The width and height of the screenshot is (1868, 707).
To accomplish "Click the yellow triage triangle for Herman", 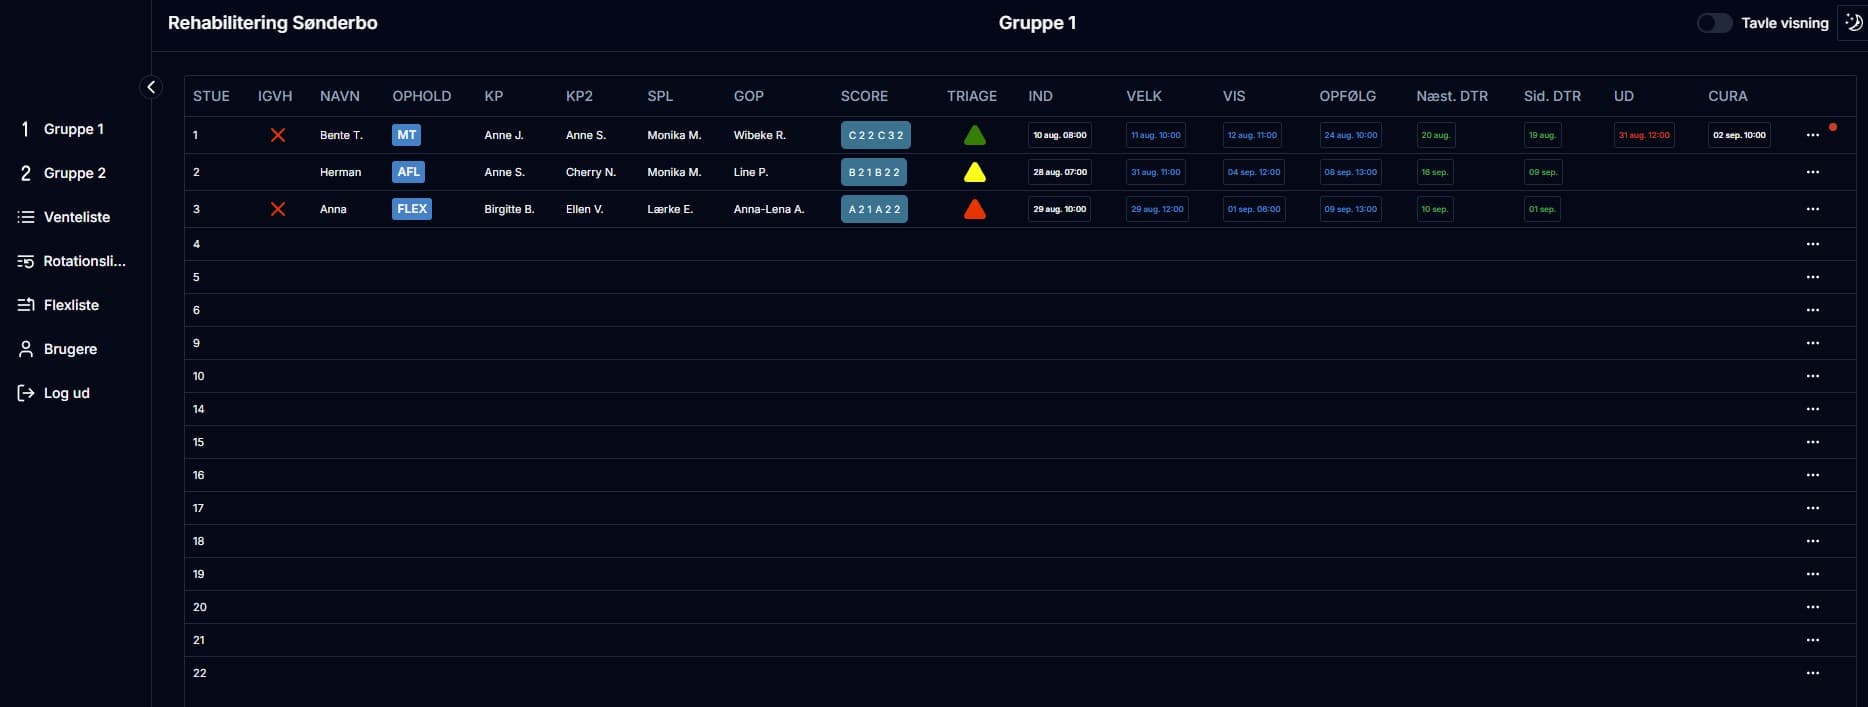I will [x=974, y=172].
